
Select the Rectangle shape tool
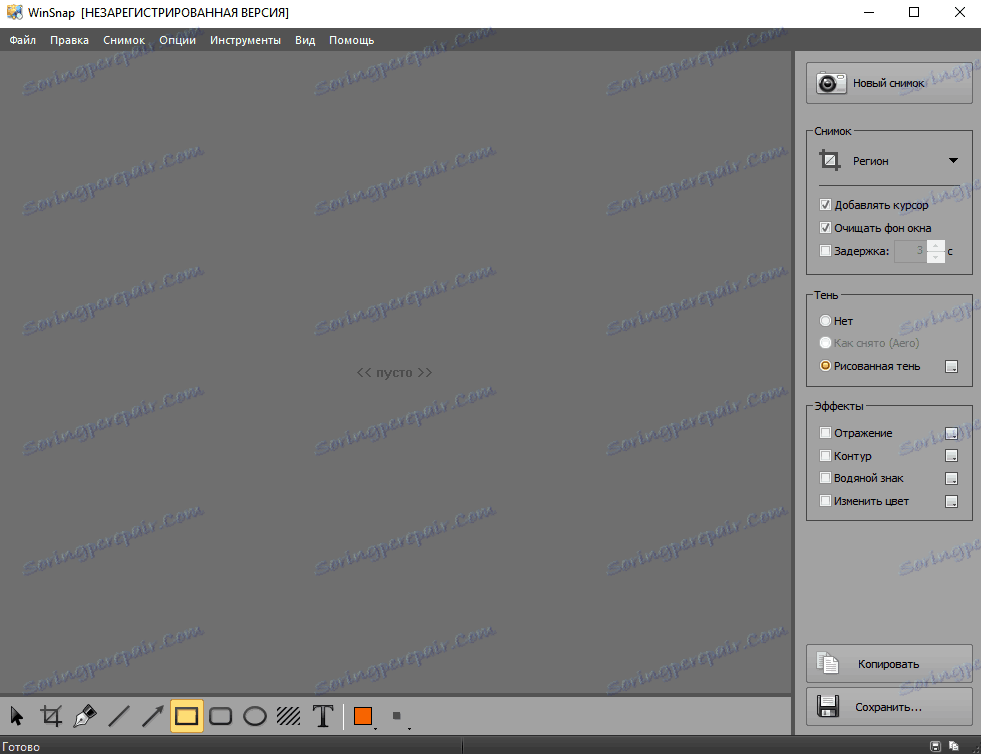tap(186, 716)
